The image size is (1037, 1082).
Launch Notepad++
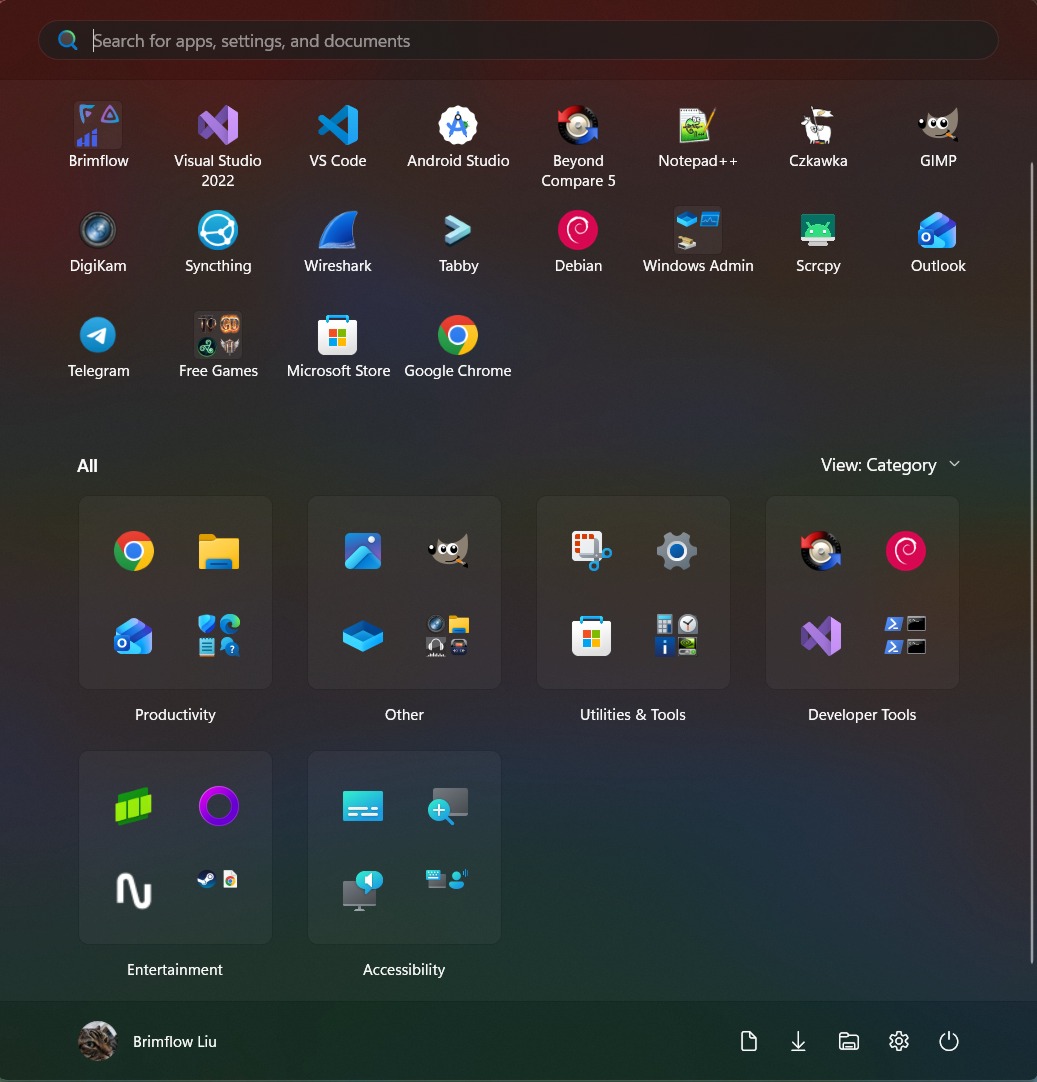click(x=698, y=137)
